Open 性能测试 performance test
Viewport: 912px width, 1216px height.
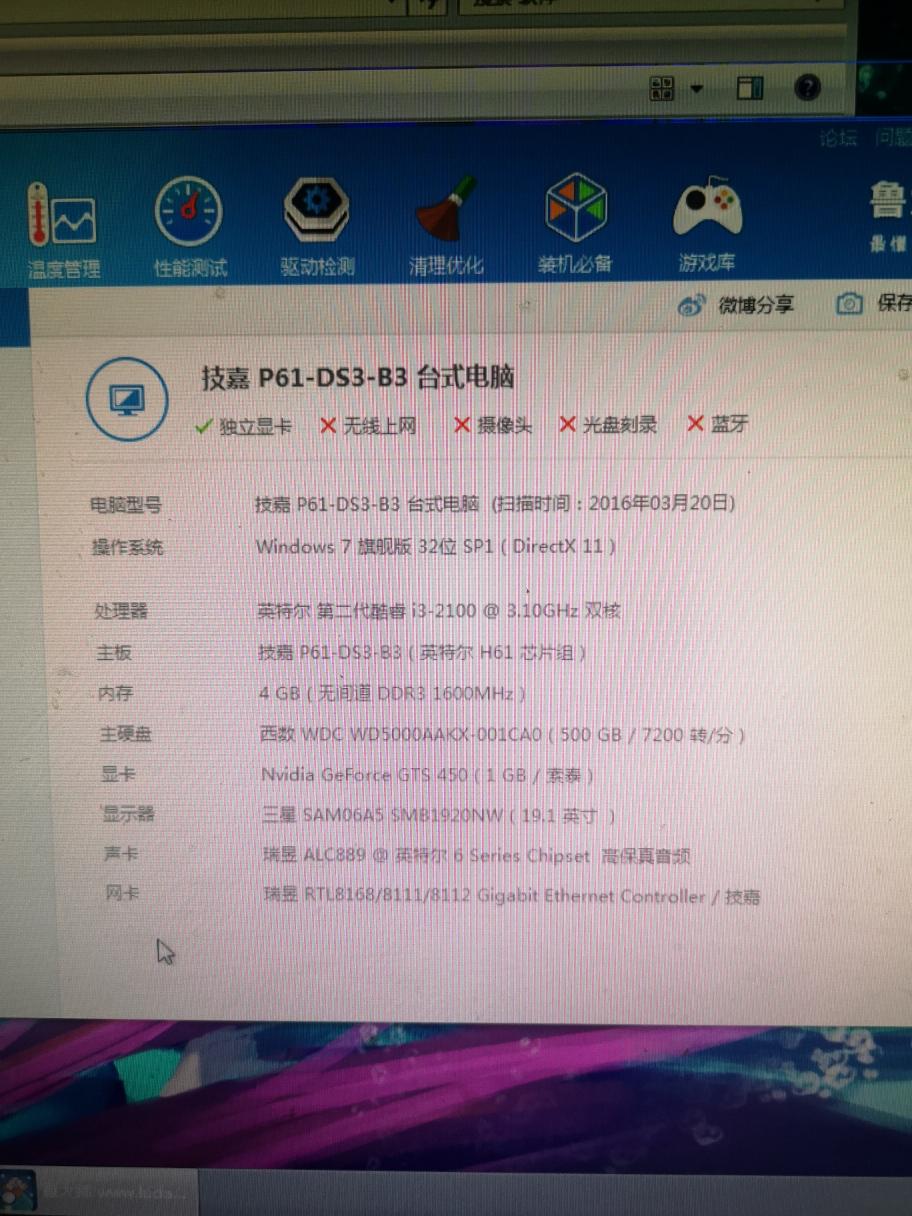[x=189, y=228]
